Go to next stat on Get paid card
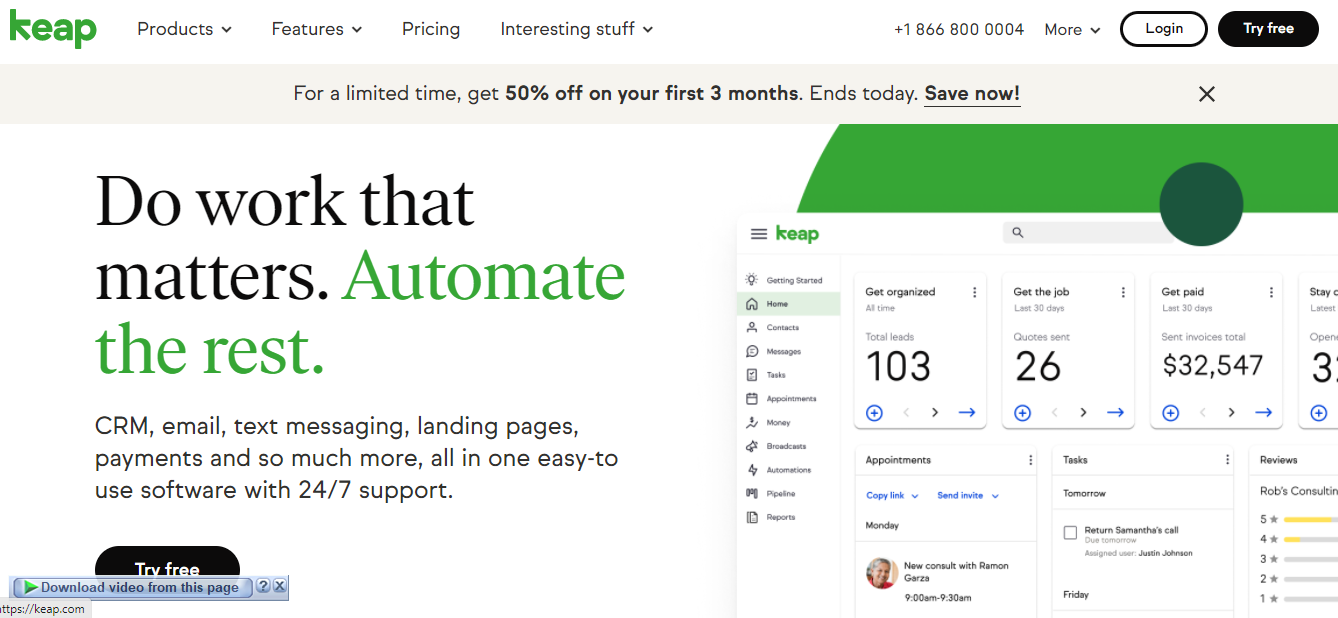Viewport: 1338px width, 618px height. (1231, 412)
